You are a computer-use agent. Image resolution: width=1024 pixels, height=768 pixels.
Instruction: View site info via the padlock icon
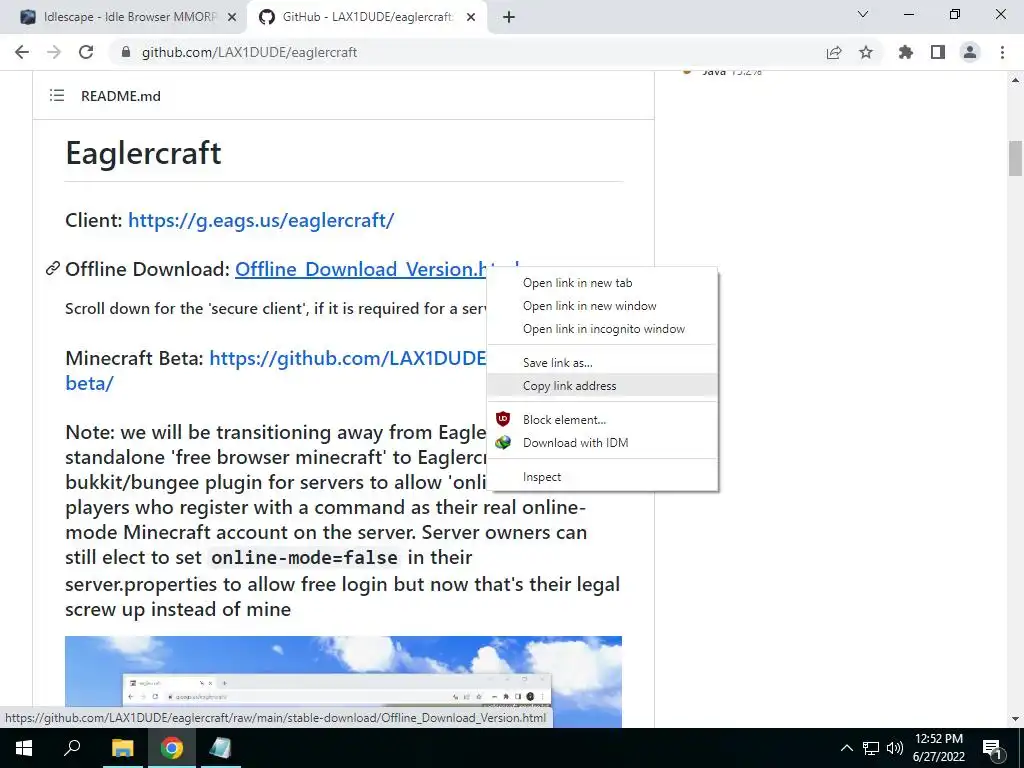[x=126, y=52]
